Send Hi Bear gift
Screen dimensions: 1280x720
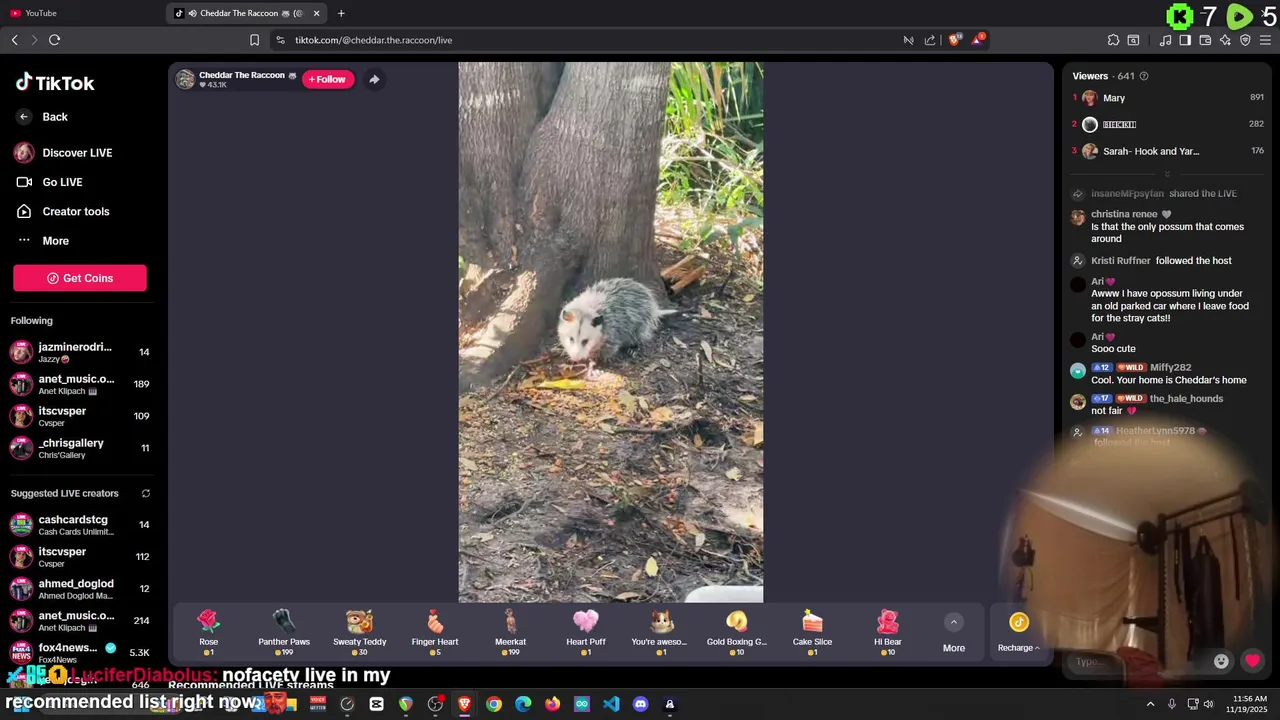pyautogui.click(x=888, y=632)
